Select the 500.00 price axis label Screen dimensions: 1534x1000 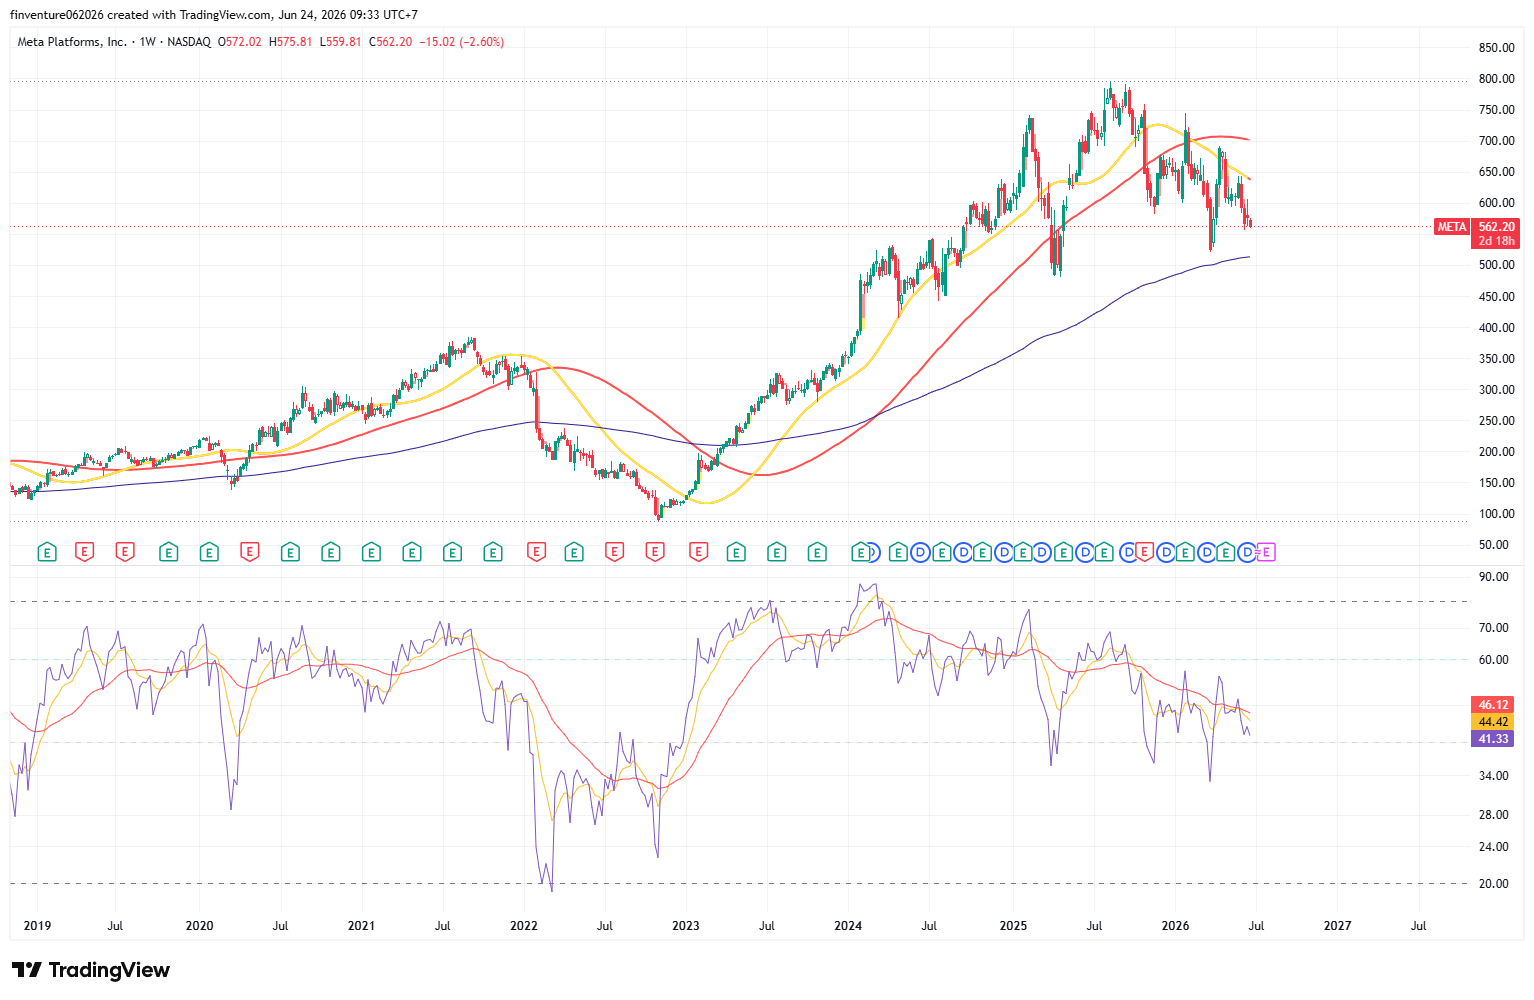(1496, 265)
